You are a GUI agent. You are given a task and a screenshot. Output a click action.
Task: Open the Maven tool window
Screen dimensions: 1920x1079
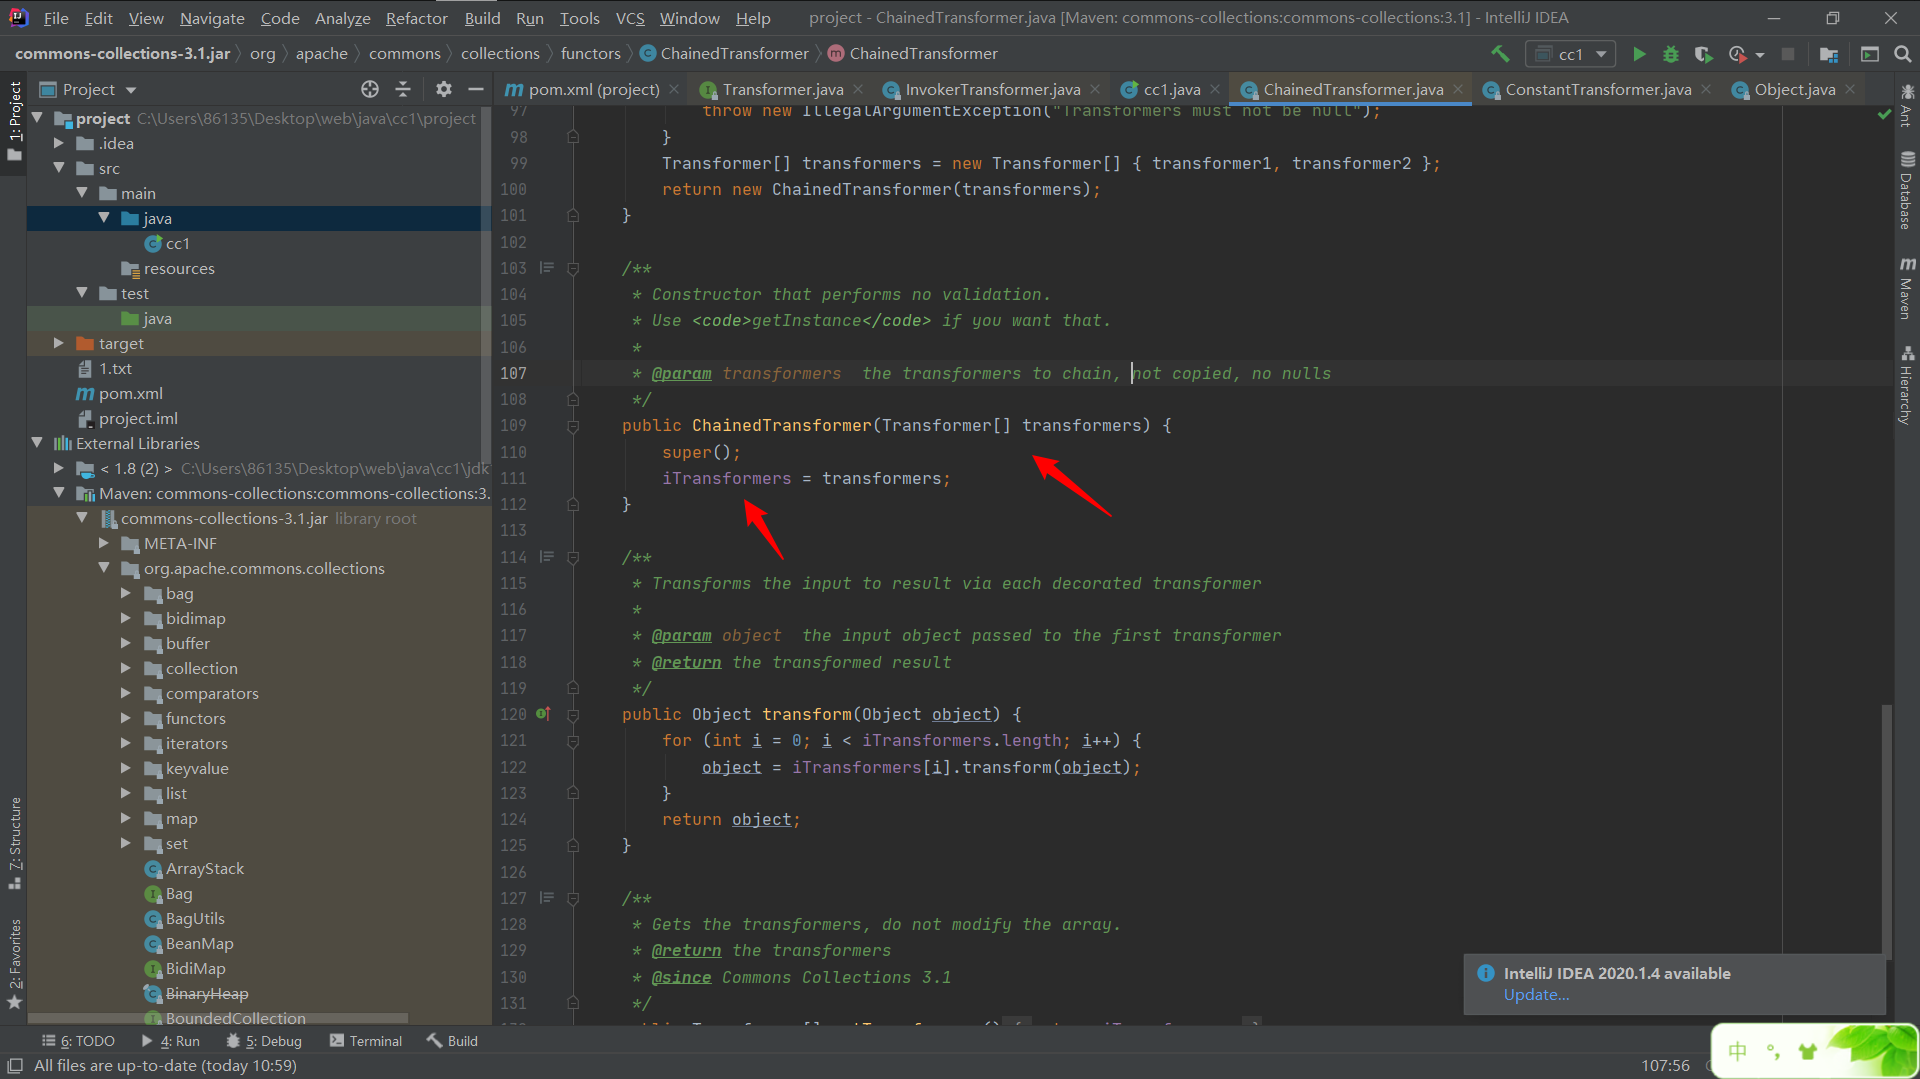[1907, 288]
